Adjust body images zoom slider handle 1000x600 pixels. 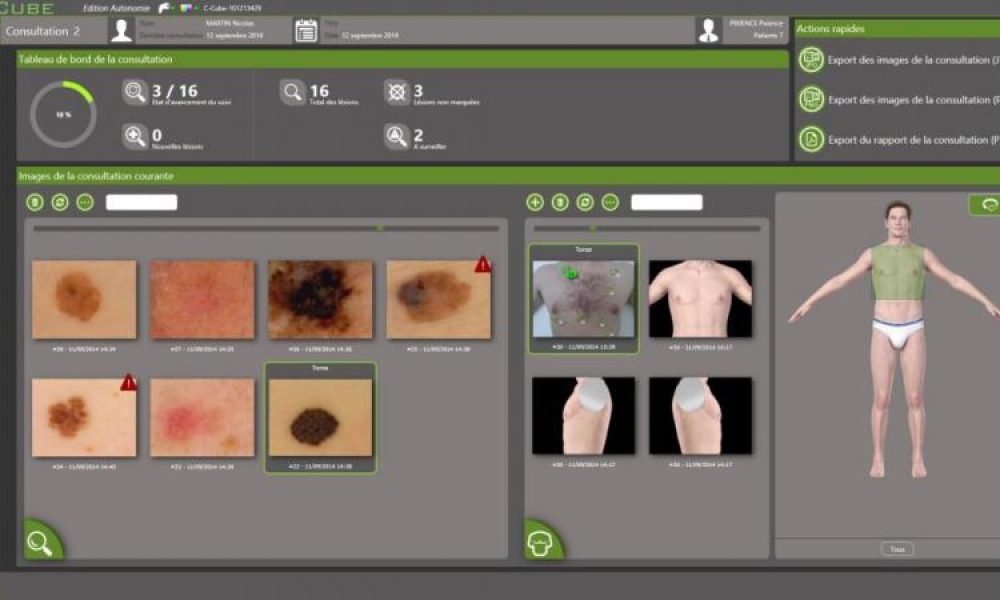click(593, 228)
